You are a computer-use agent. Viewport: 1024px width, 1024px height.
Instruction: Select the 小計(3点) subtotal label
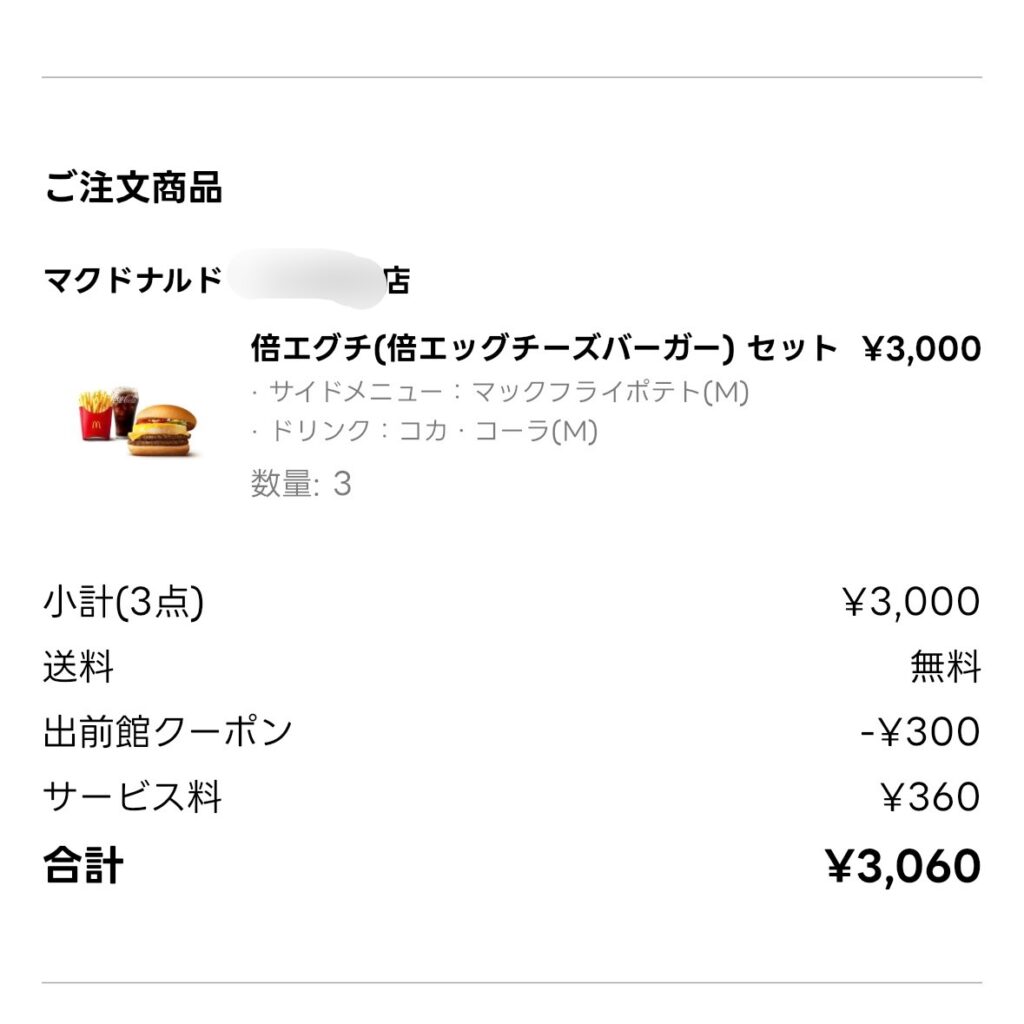(123, 603)
